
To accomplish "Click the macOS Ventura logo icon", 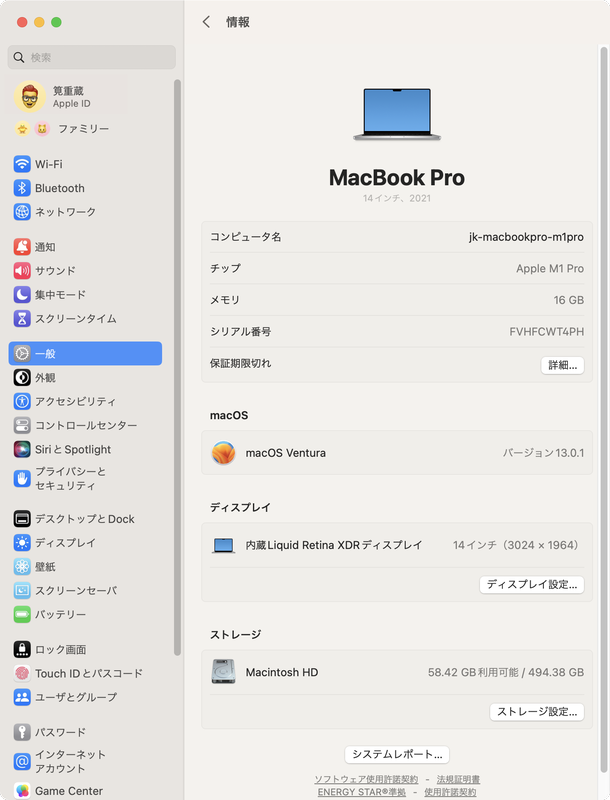I will (x=223, y=453).
